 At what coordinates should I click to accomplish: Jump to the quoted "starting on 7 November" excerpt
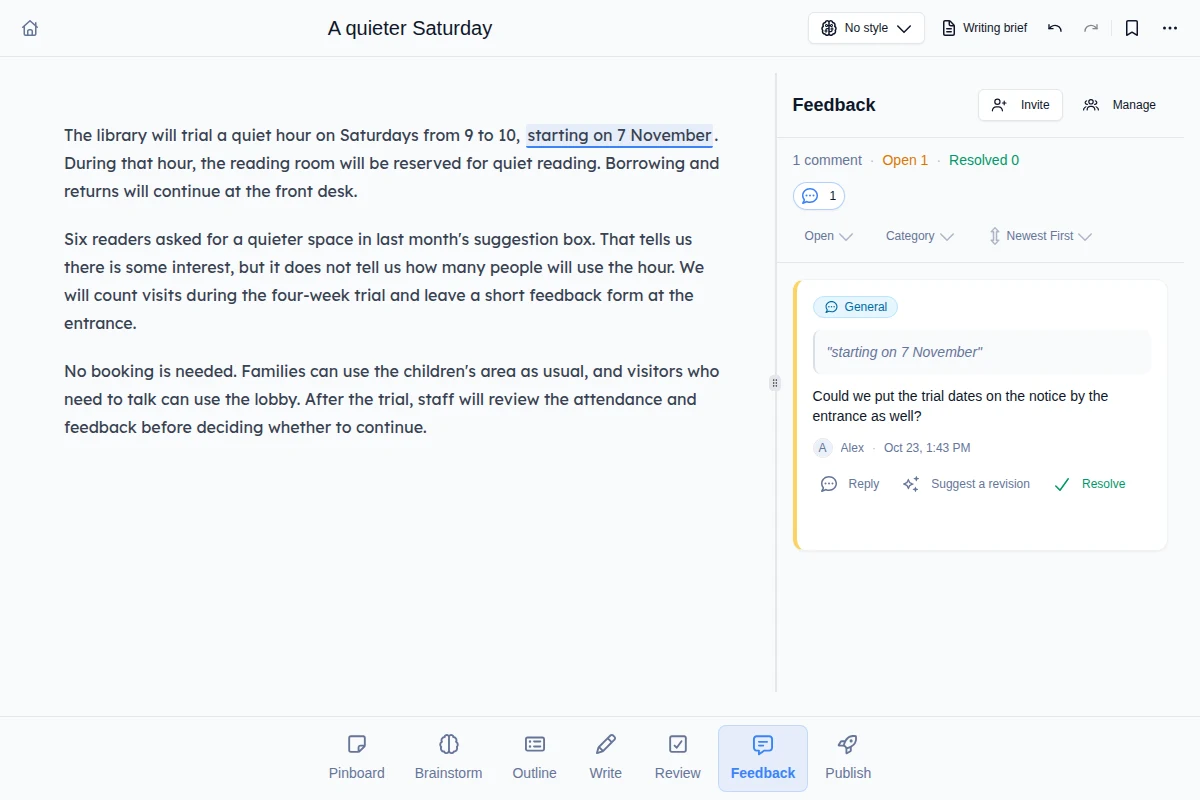pos(982,352)
